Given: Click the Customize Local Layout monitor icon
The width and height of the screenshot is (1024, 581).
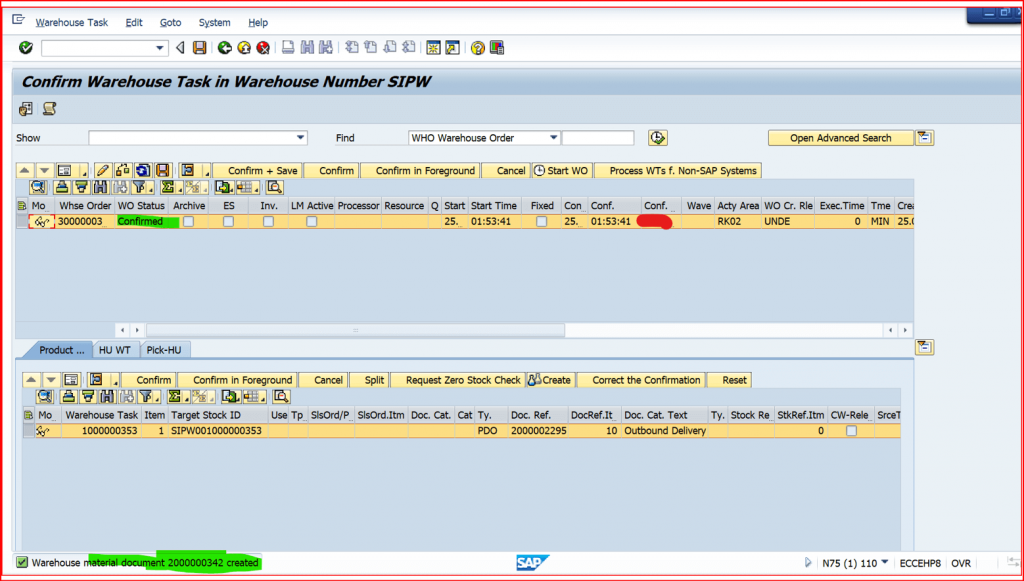Looking at the screenshot, I should click(497, 48).
